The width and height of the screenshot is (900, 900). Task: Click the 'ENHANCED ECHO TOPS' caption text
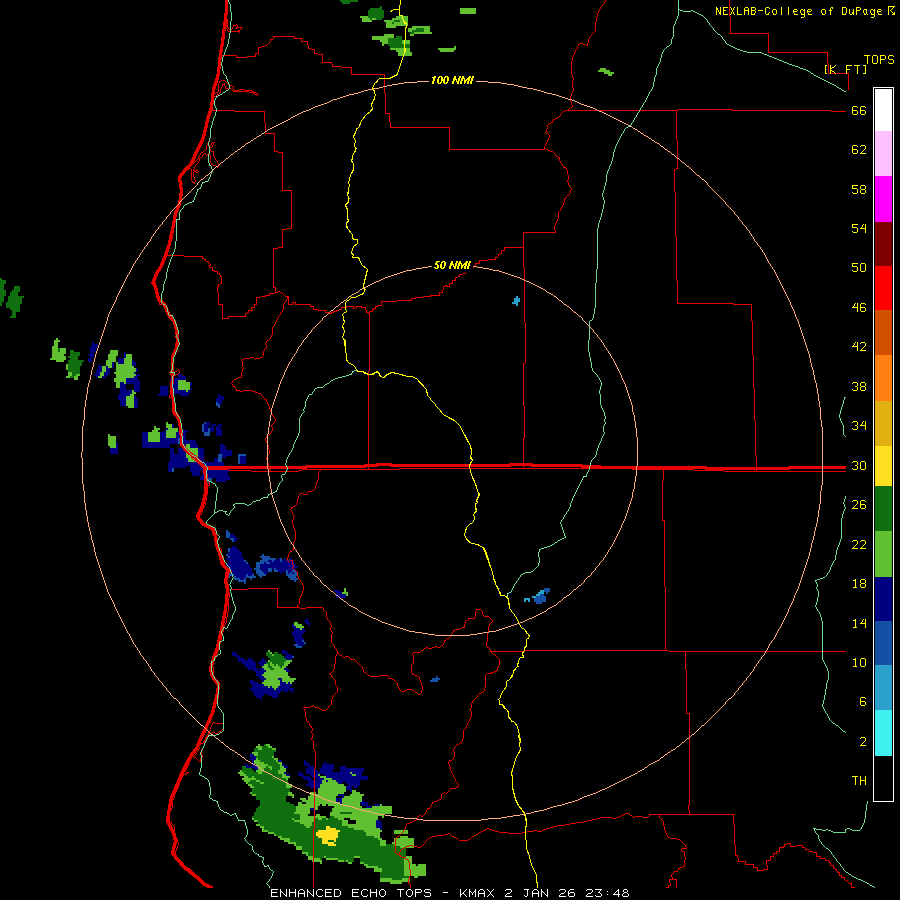pyautogui.click(x=351, y=893)
